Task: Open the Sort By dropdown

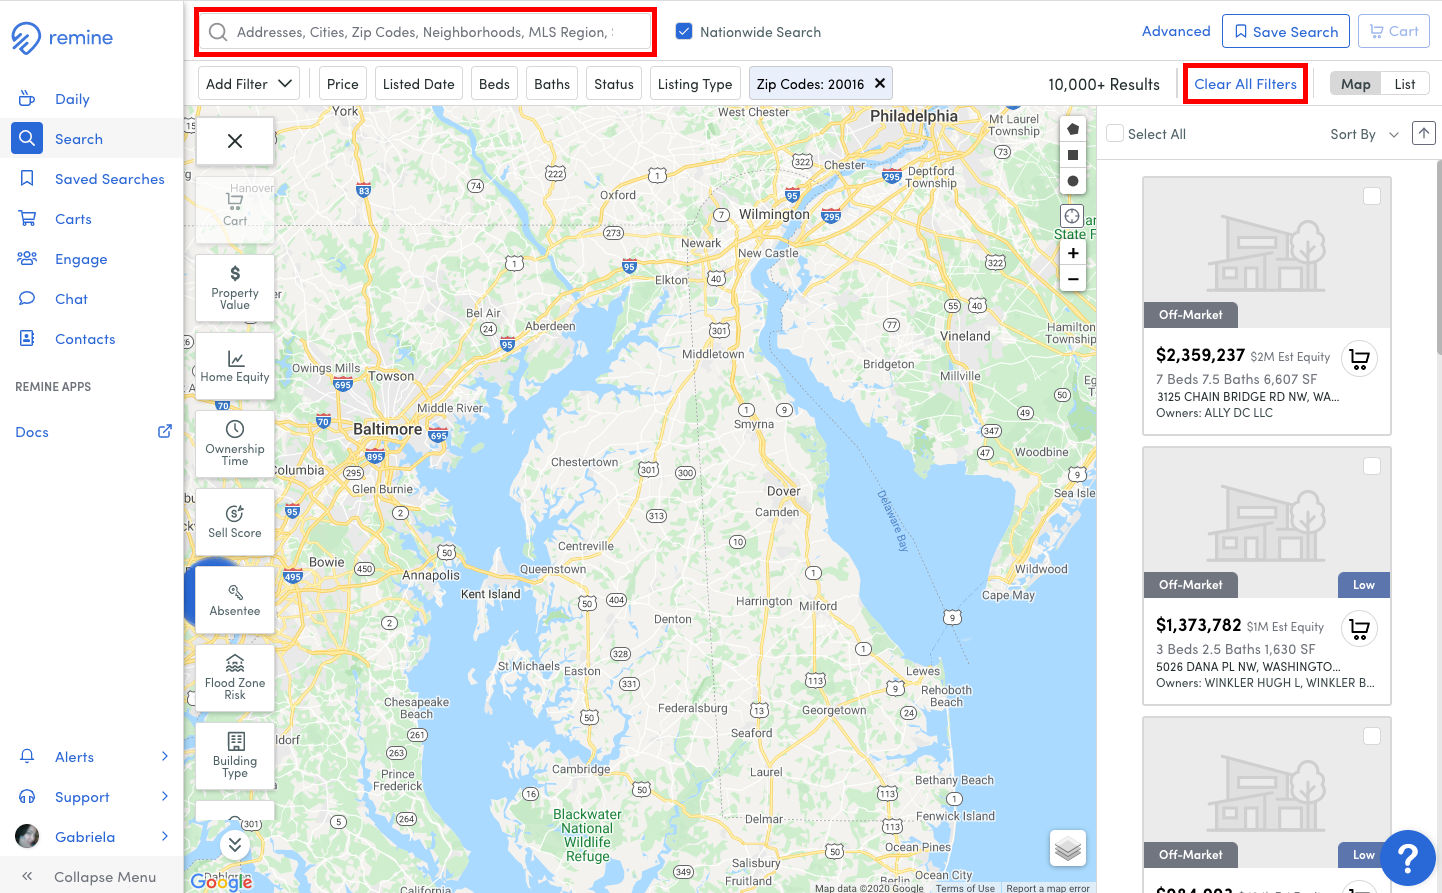Action: 1364,134
